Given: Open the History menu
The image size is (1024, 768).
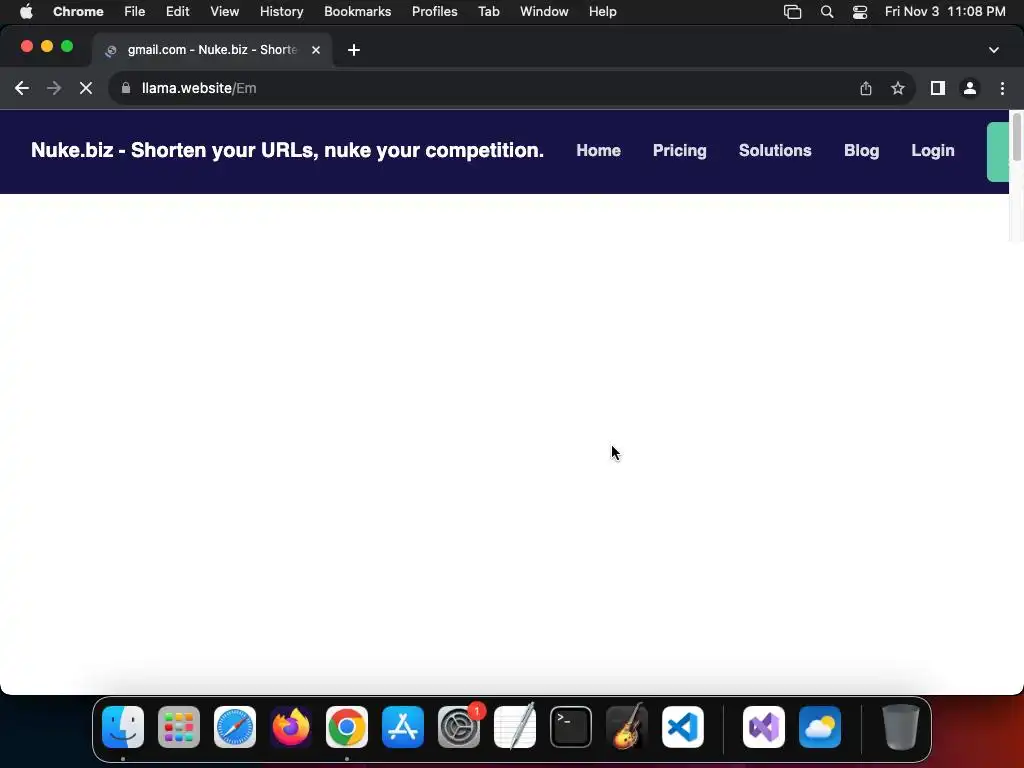Looking at the screenshot, I should [281, 12].
